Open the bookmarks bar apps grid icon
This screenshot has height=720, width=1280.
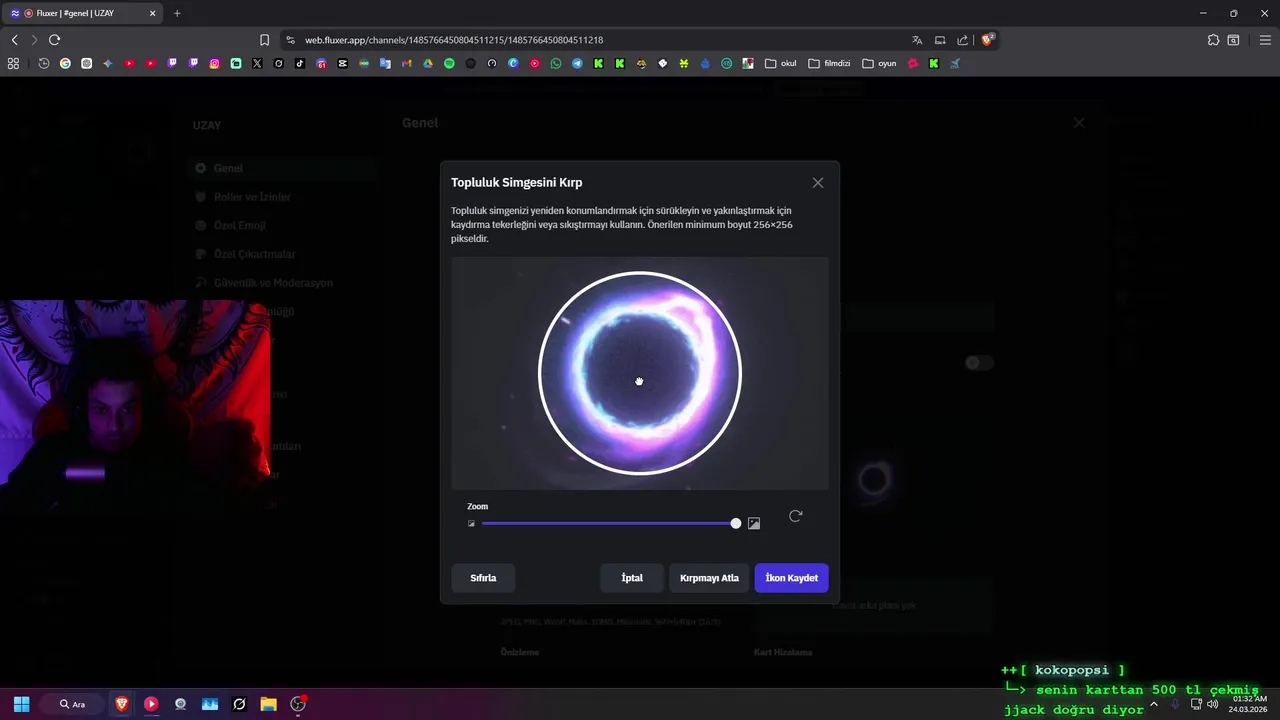pos(13,63)
